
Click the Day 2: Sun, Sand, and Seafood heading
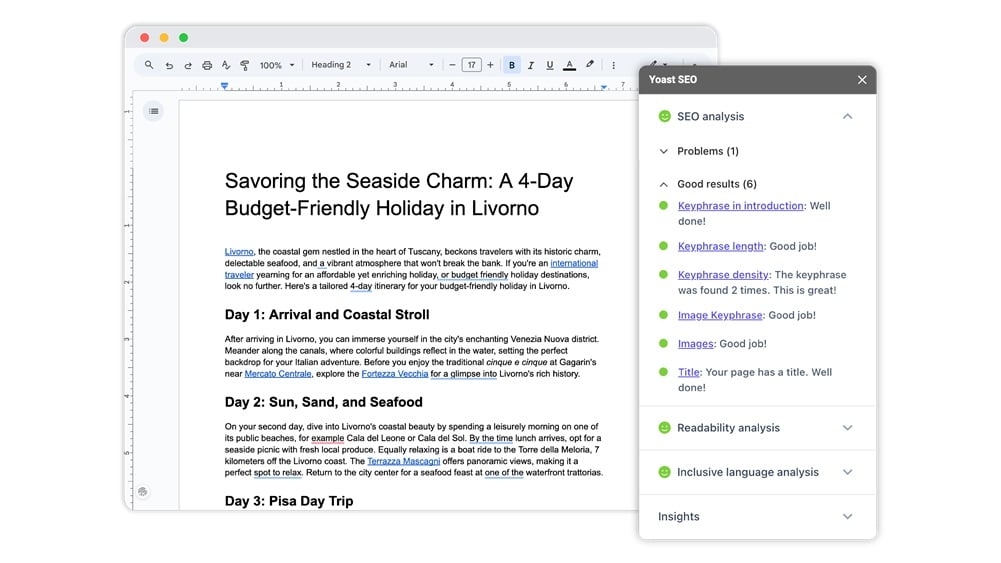point(324,402)
